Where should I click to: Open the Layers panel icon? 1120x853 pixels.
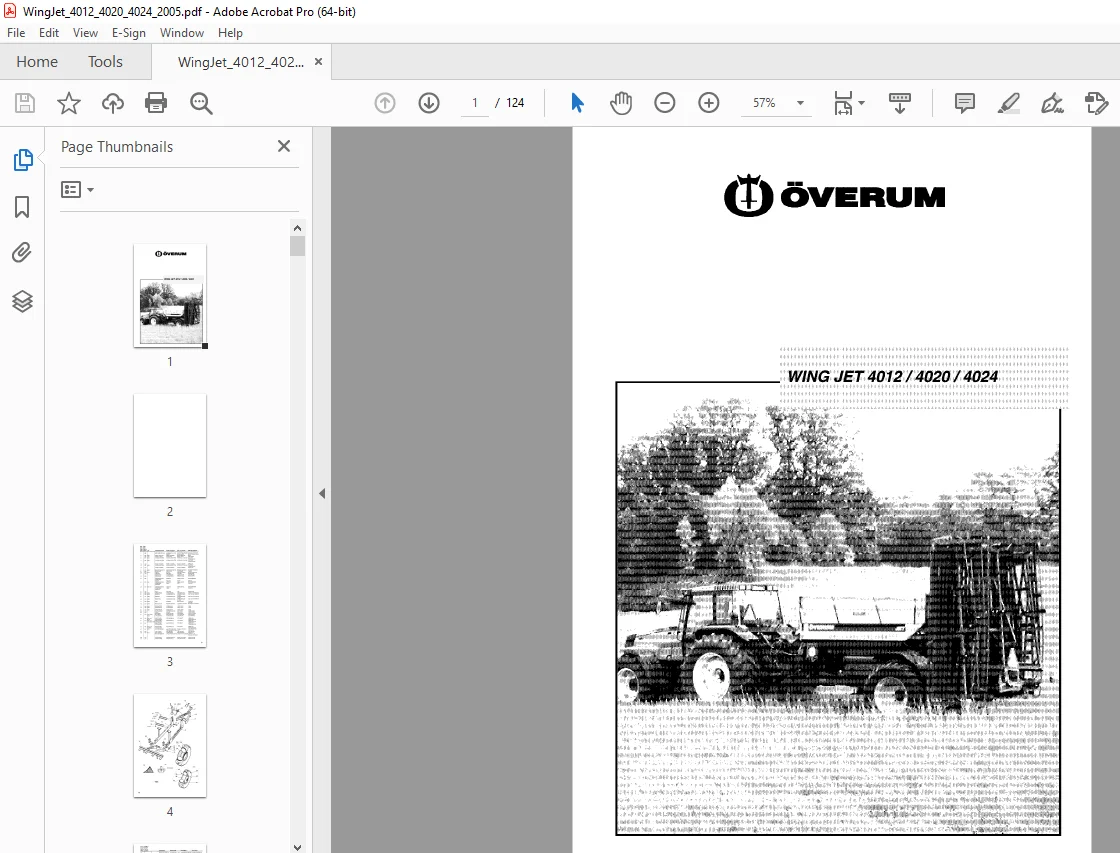click(22, 301)
